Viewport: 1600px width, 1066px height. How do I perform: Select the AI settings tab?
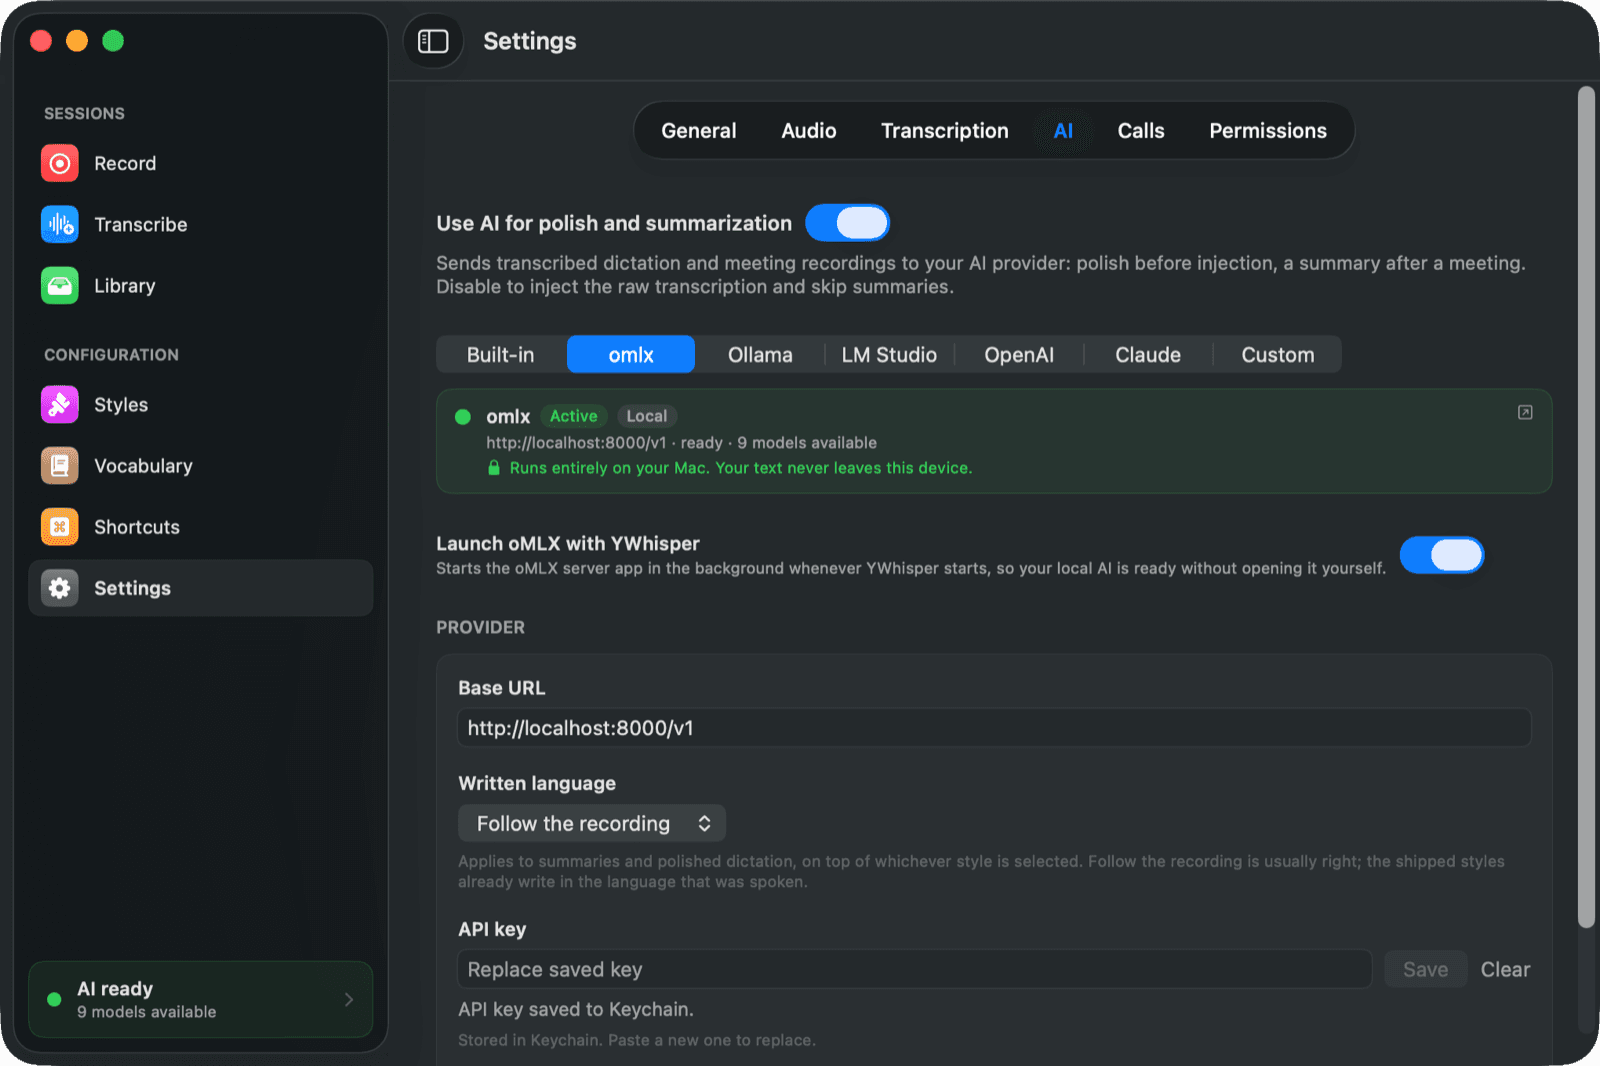coord(1063,131)
